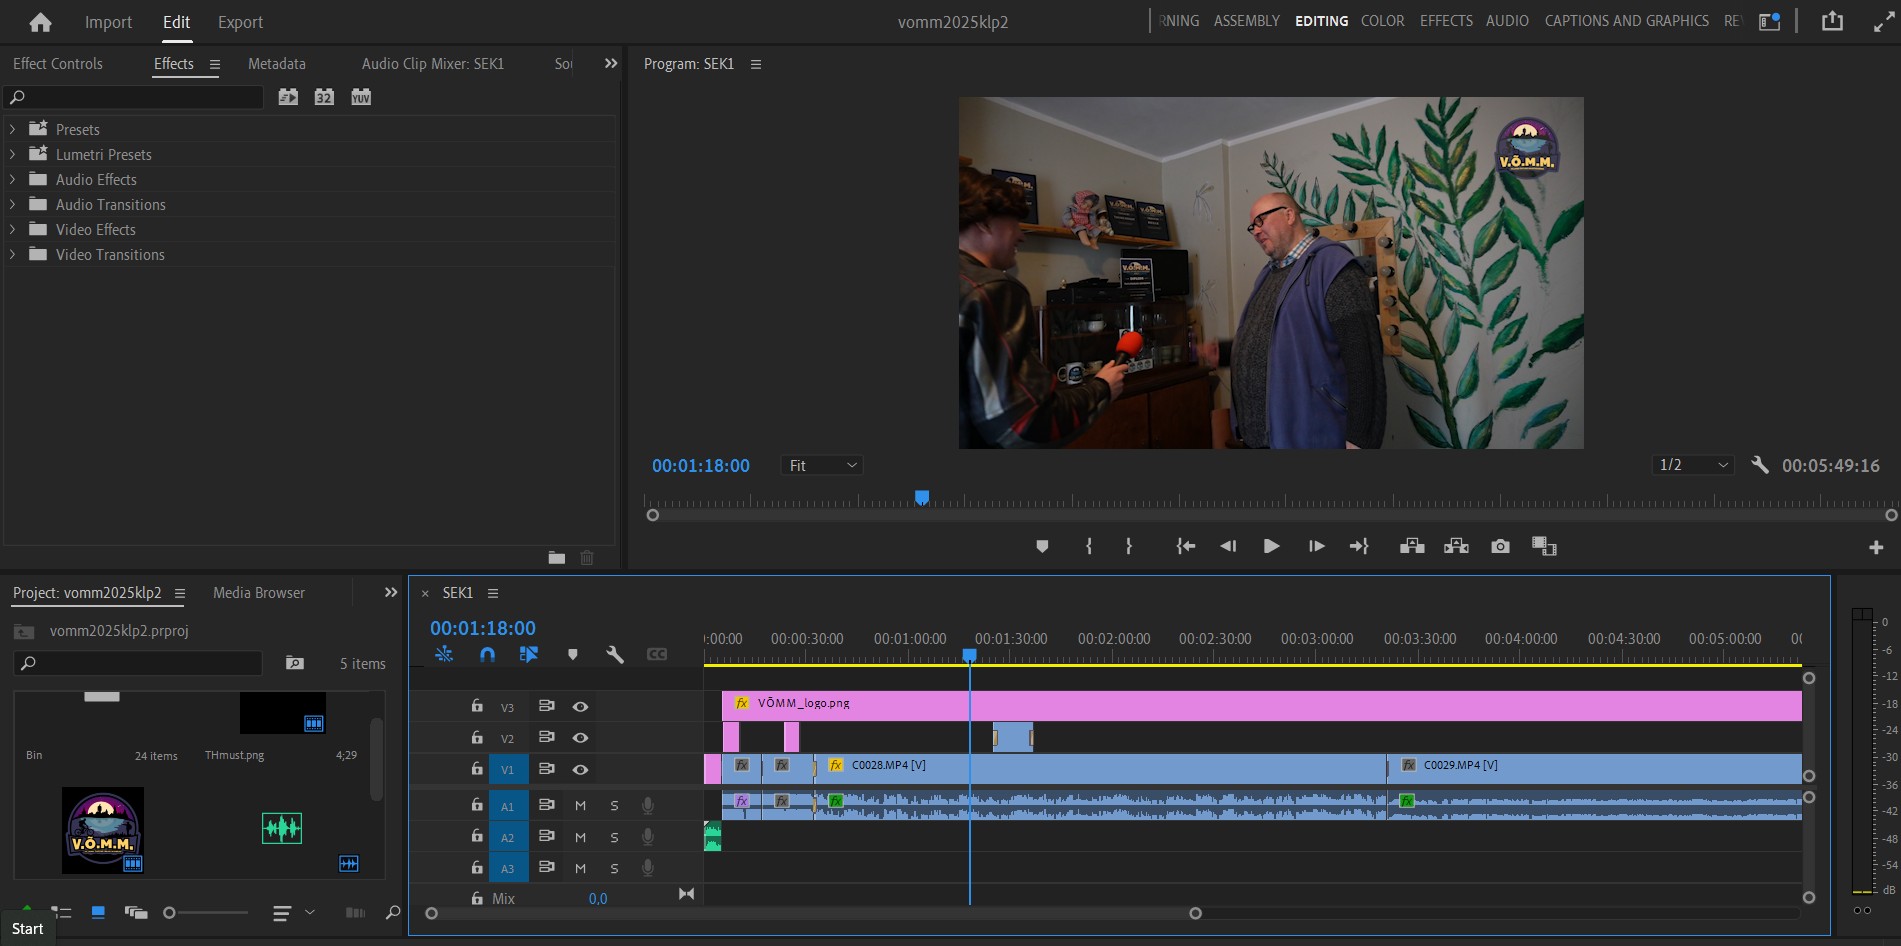Export a frame with camera icon
This screenshot has height=946, width=1901.
tap(1500, 546)
